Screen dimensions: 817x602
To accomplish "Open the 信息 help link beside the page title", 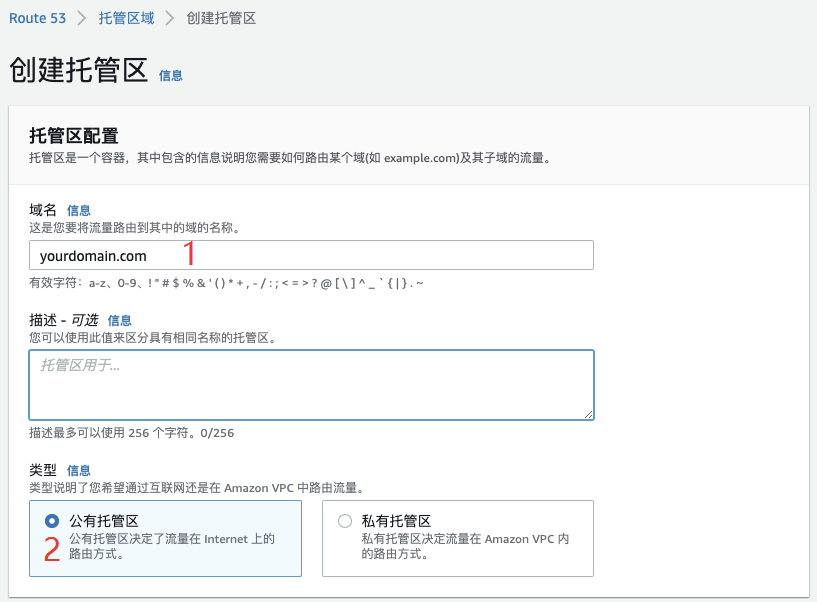I will point(170,75).
